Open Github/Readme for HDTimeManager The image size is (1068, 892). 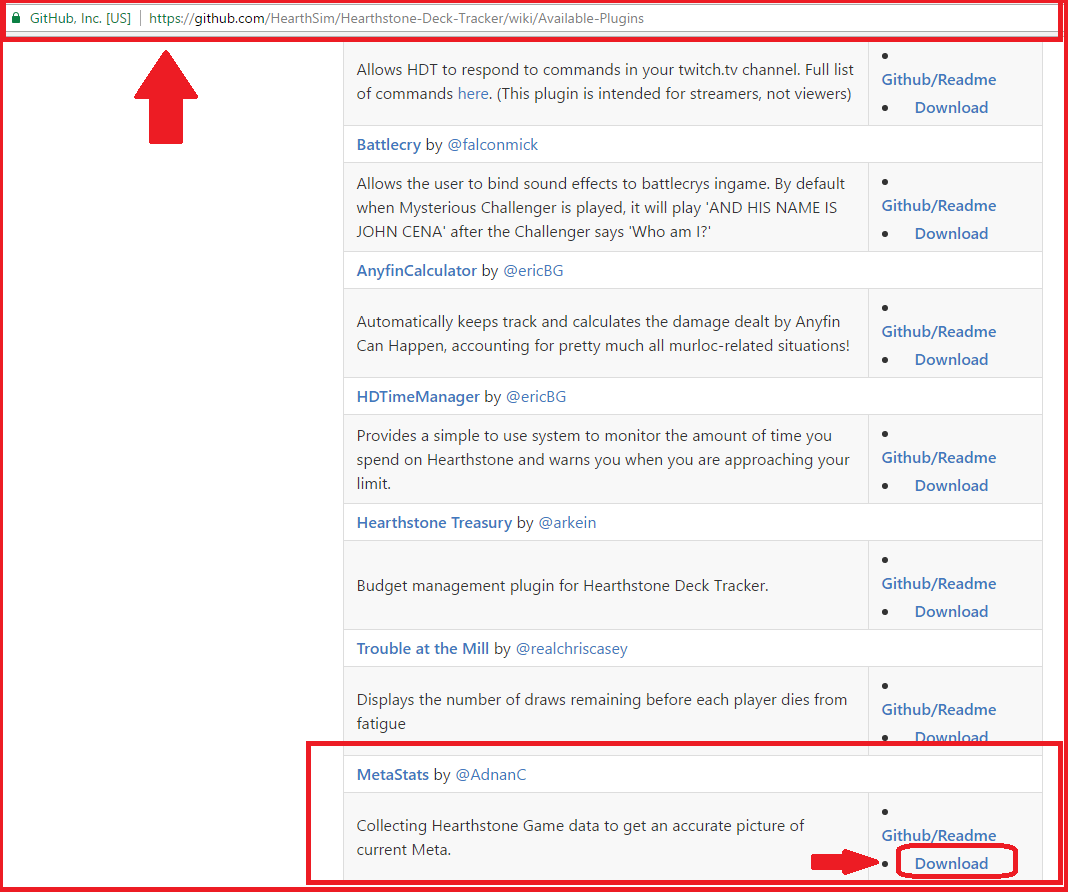939,458
